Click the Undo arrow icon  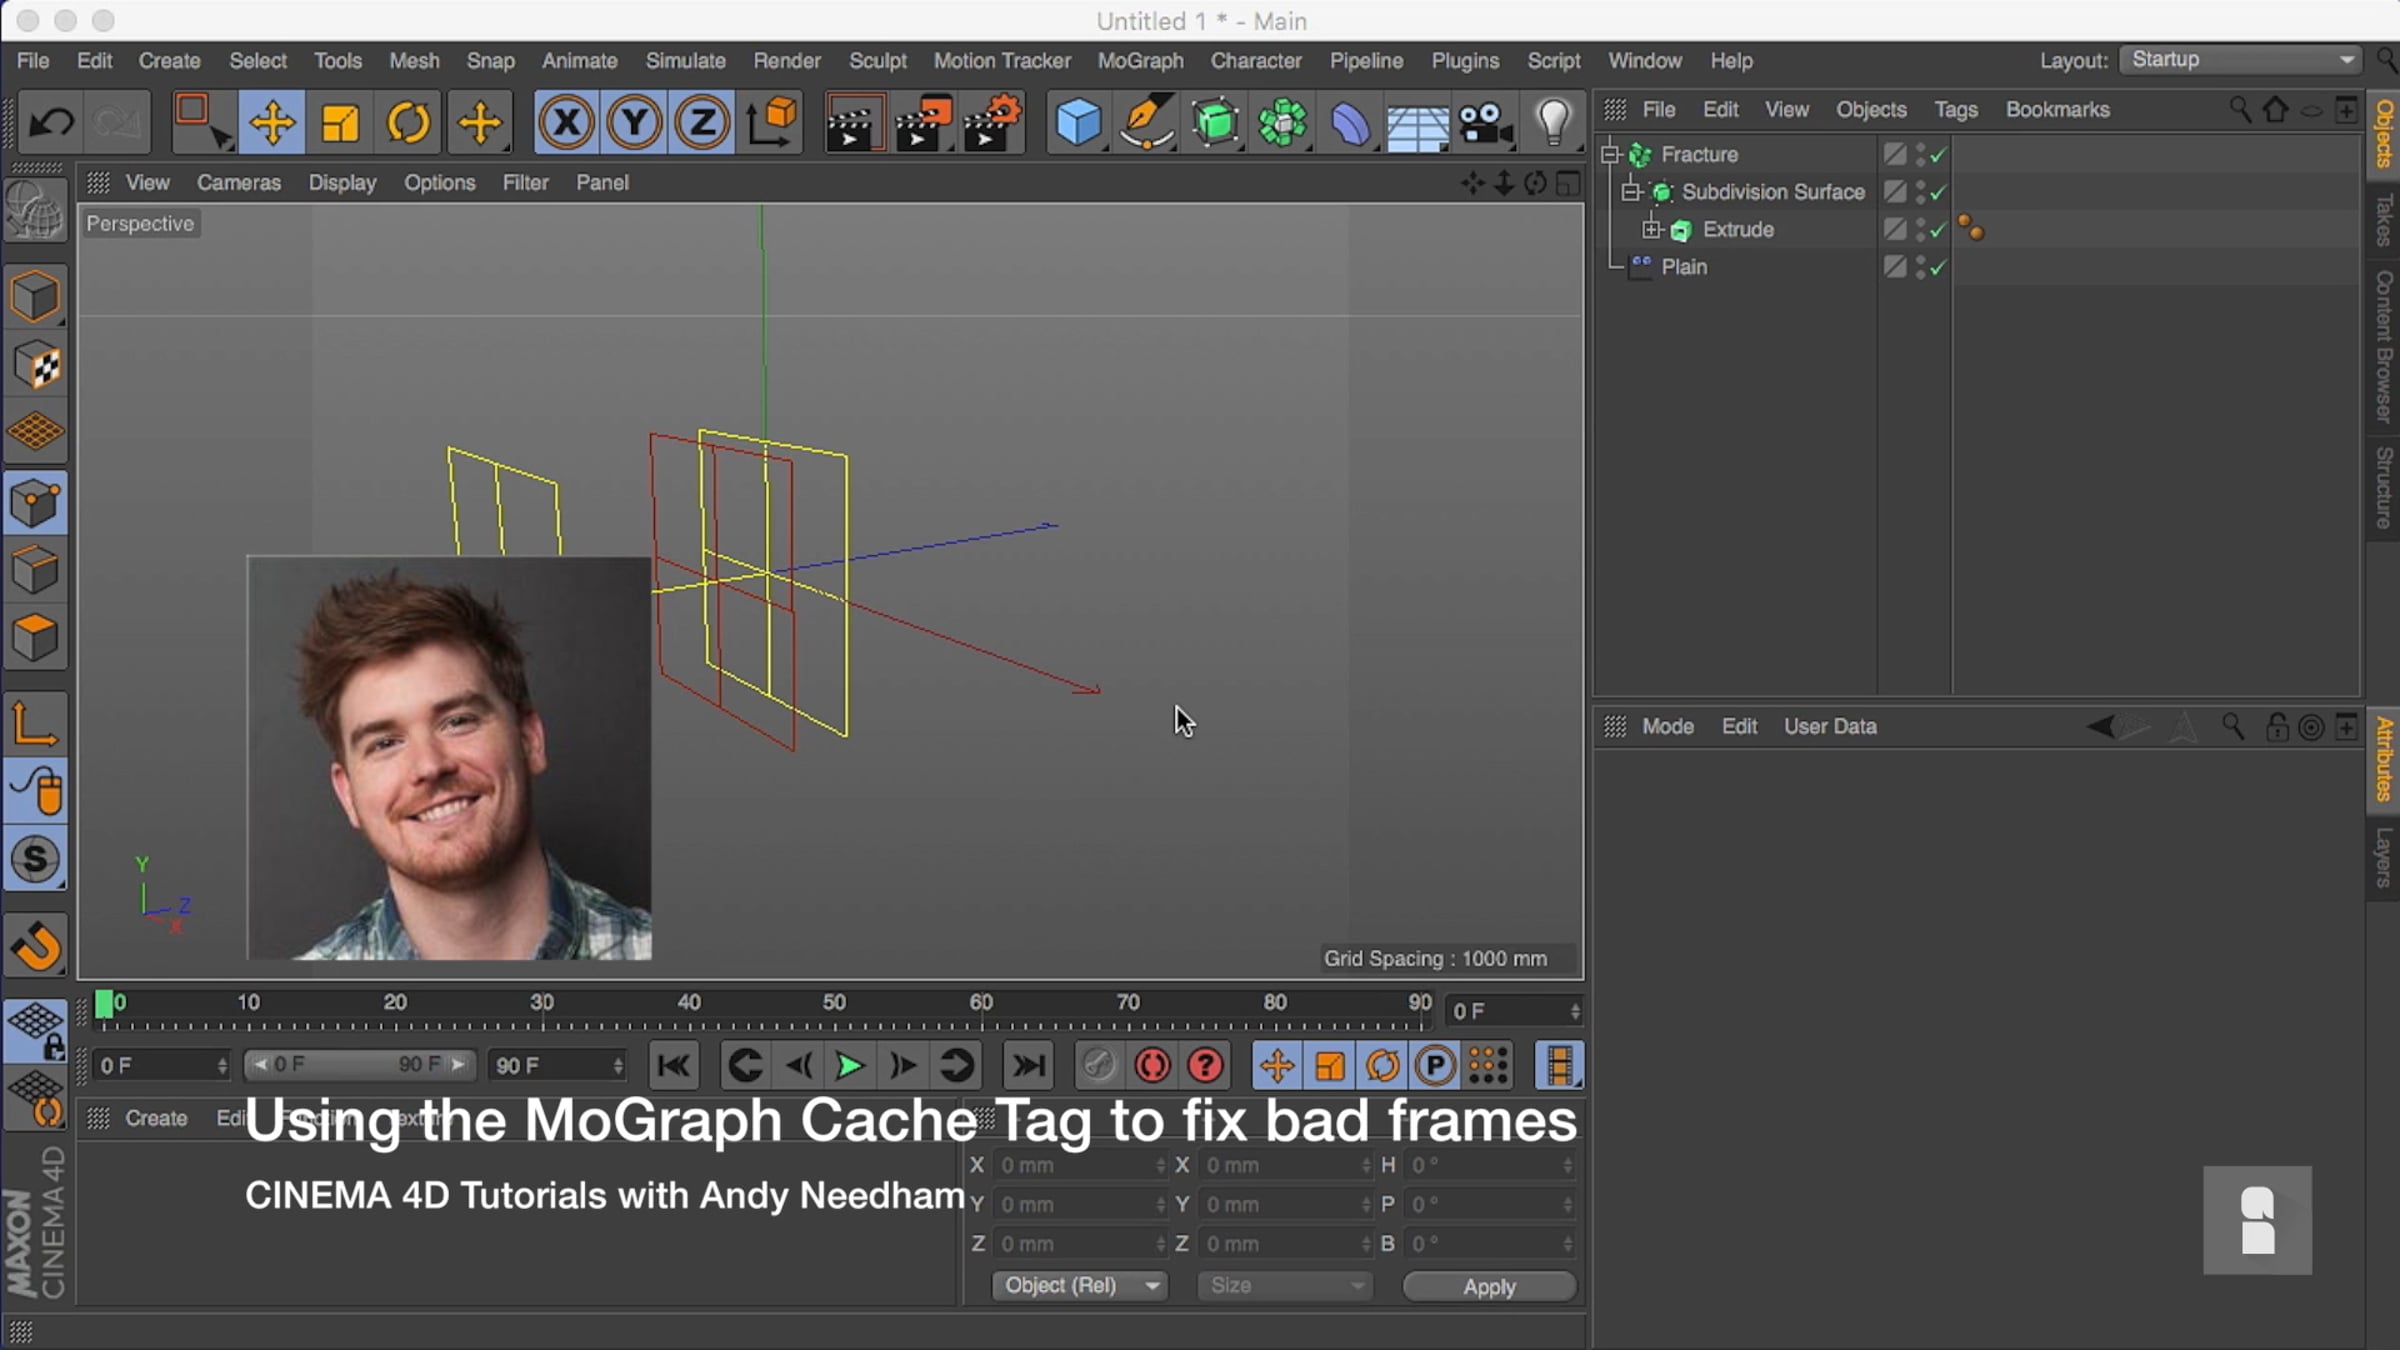(x=50, y=123)
